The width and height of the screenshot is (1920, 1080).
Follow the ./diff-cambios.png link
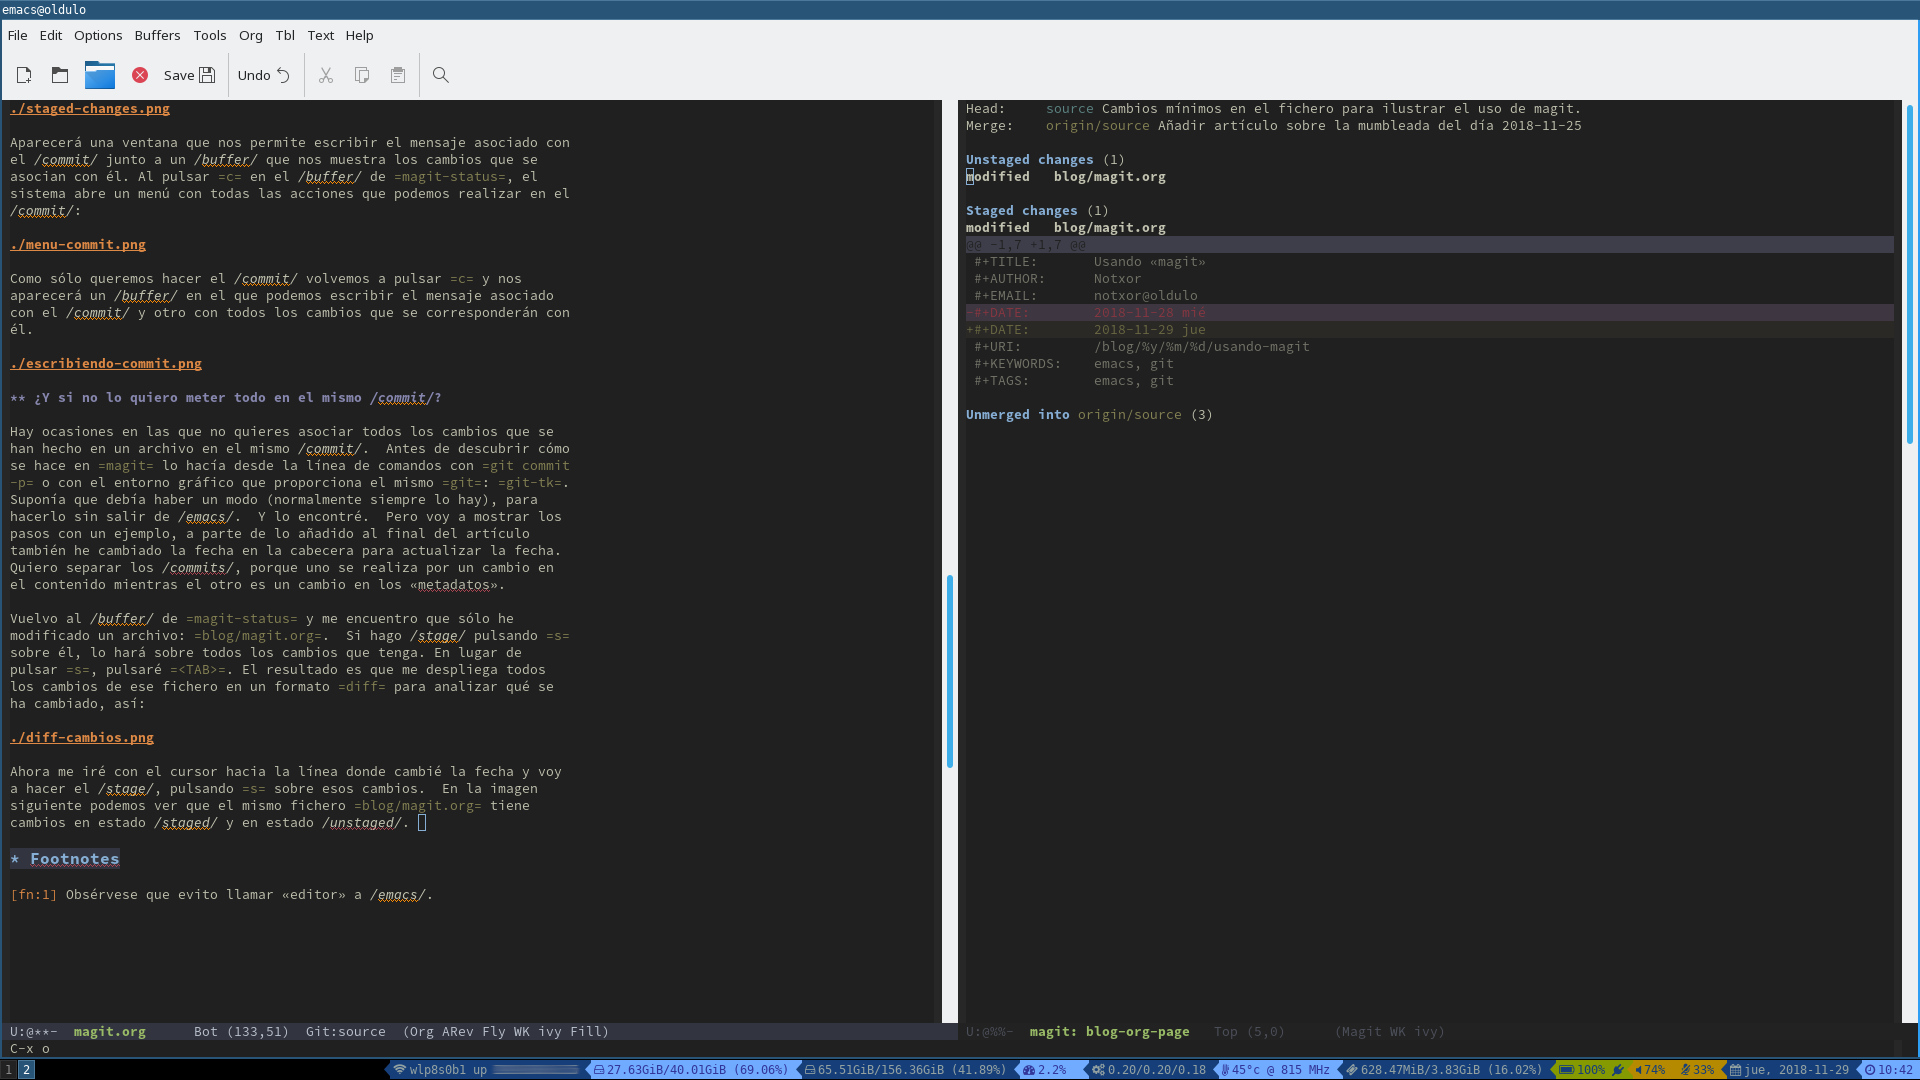(82, 738)
